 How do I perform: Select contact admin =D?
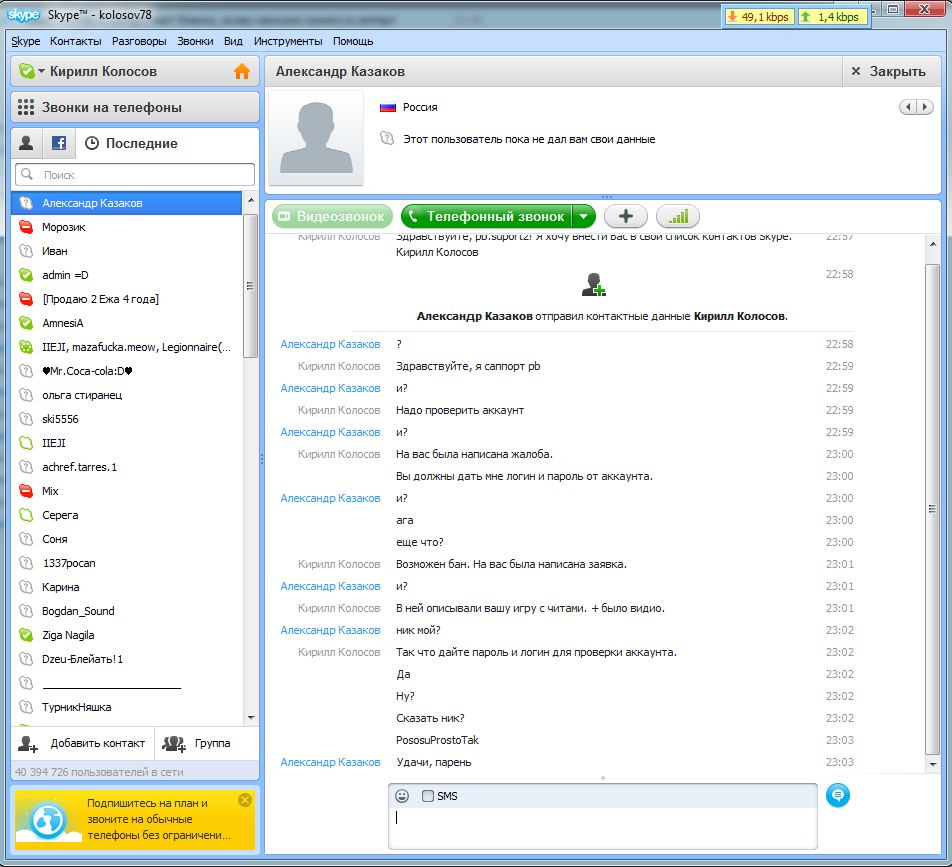pos(126,275)
